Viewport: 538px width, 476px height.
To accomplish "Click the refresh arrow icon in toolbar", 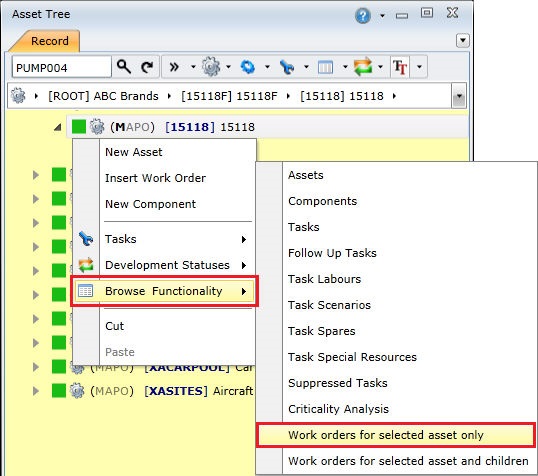I will 147,67.
